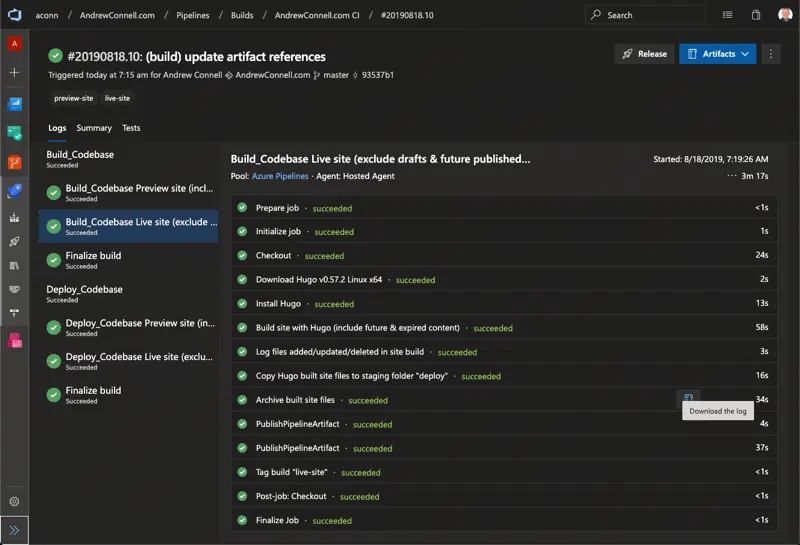
Task: Open the Library icon in the sidebar
Action: pos(14,265)
